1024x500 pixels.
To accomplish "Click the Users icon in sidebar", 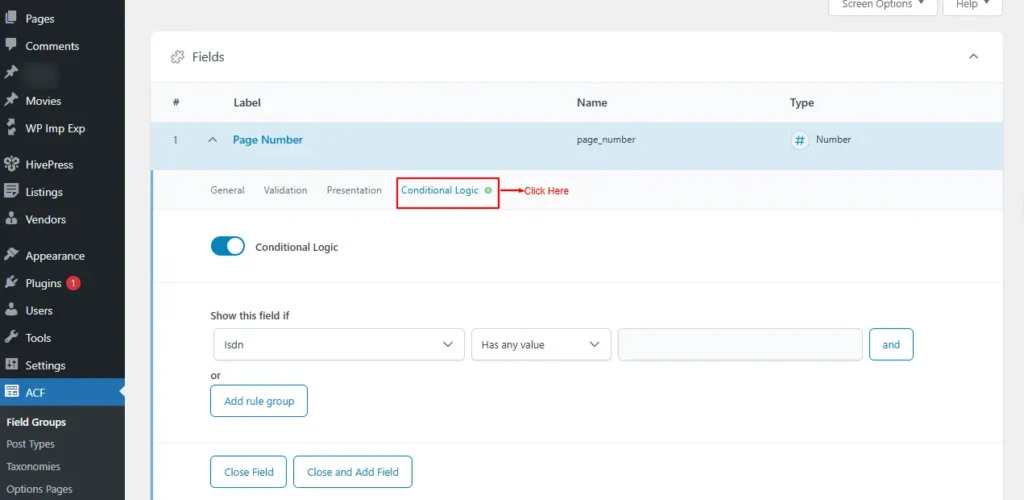I will pyautogui.click(x=11, y=311).
